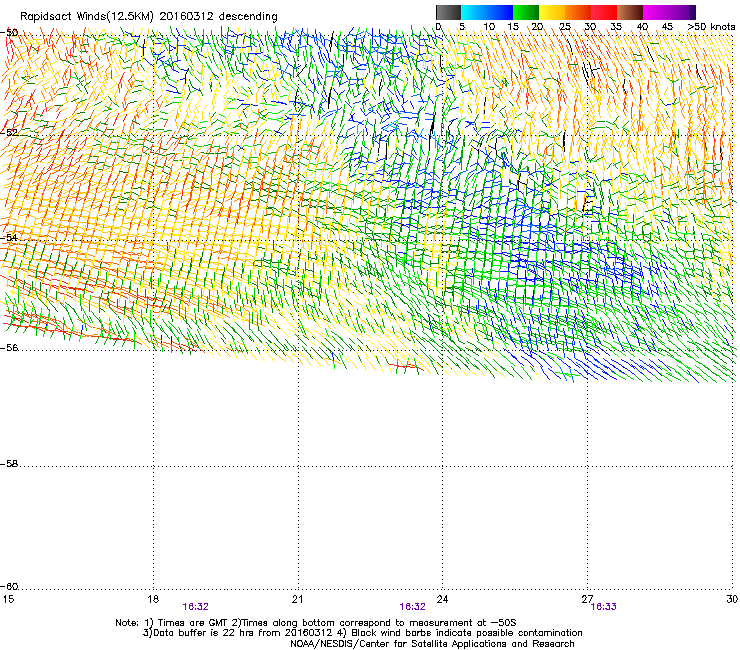This screenshot has height=650, width=740.
Task: Click the brown 35-40 knots color swatch
Action: click(x=630, y=12)
